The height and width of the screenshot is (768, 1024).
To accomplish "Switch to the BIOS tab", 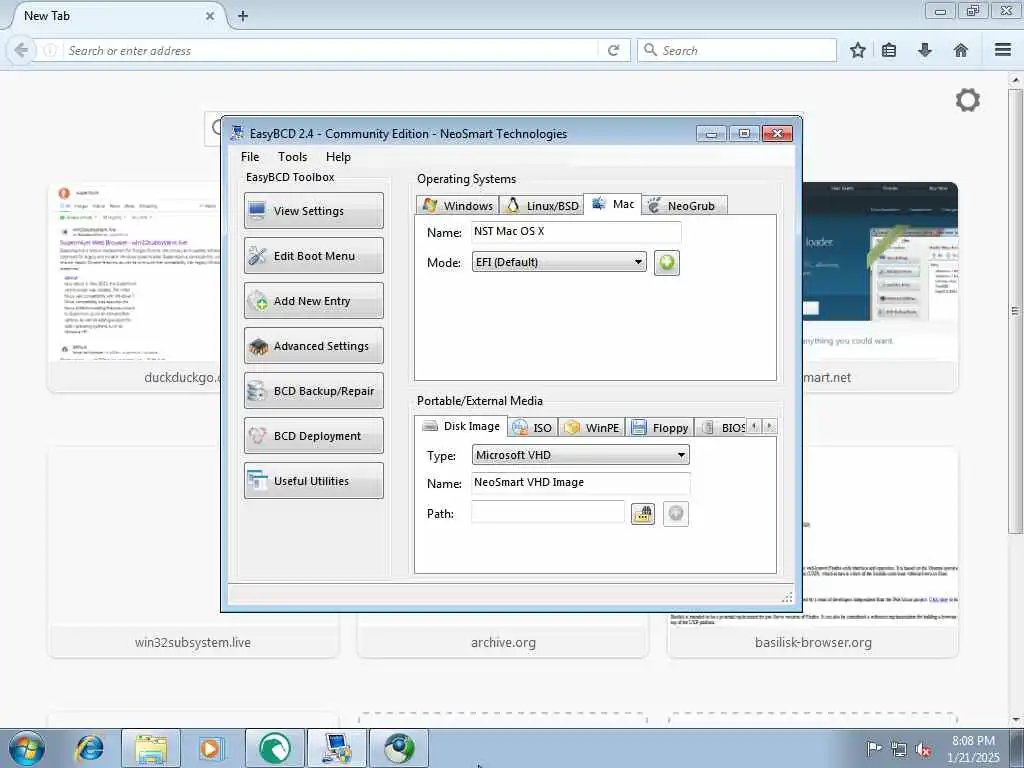I will 721,427.
